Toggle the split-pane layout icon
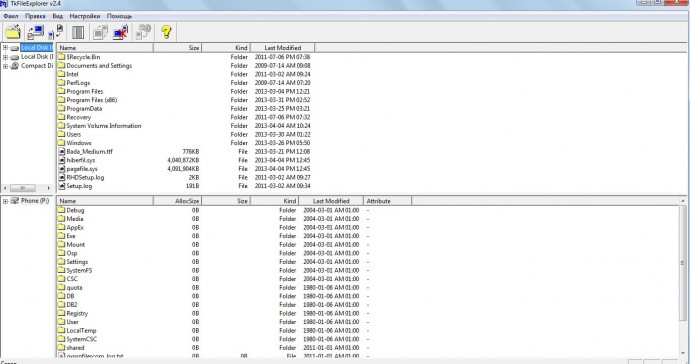The image size is (690, 364). [x=78, y=32]
